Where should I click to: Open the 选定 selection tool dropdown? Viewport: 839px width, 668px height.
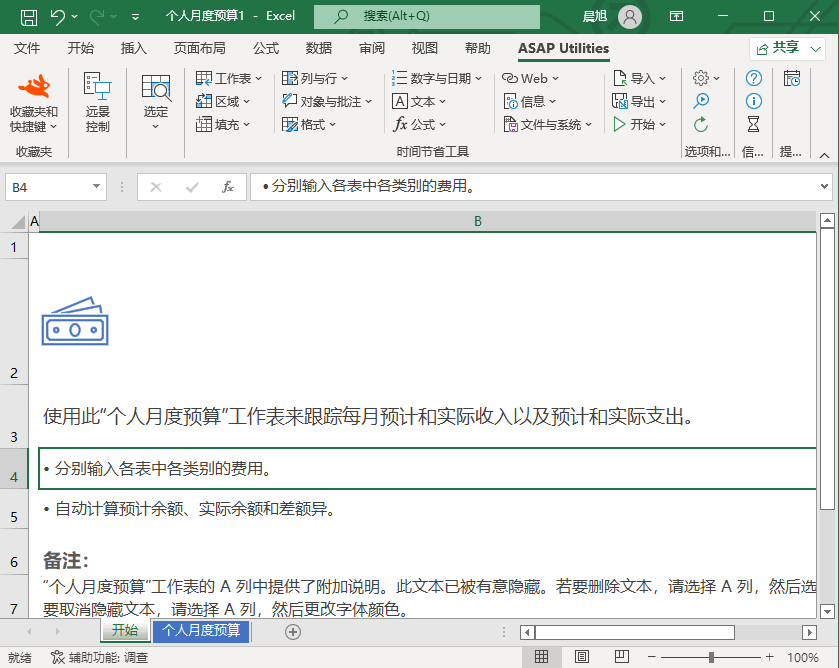pyautogui.click(x=156, y=103)
